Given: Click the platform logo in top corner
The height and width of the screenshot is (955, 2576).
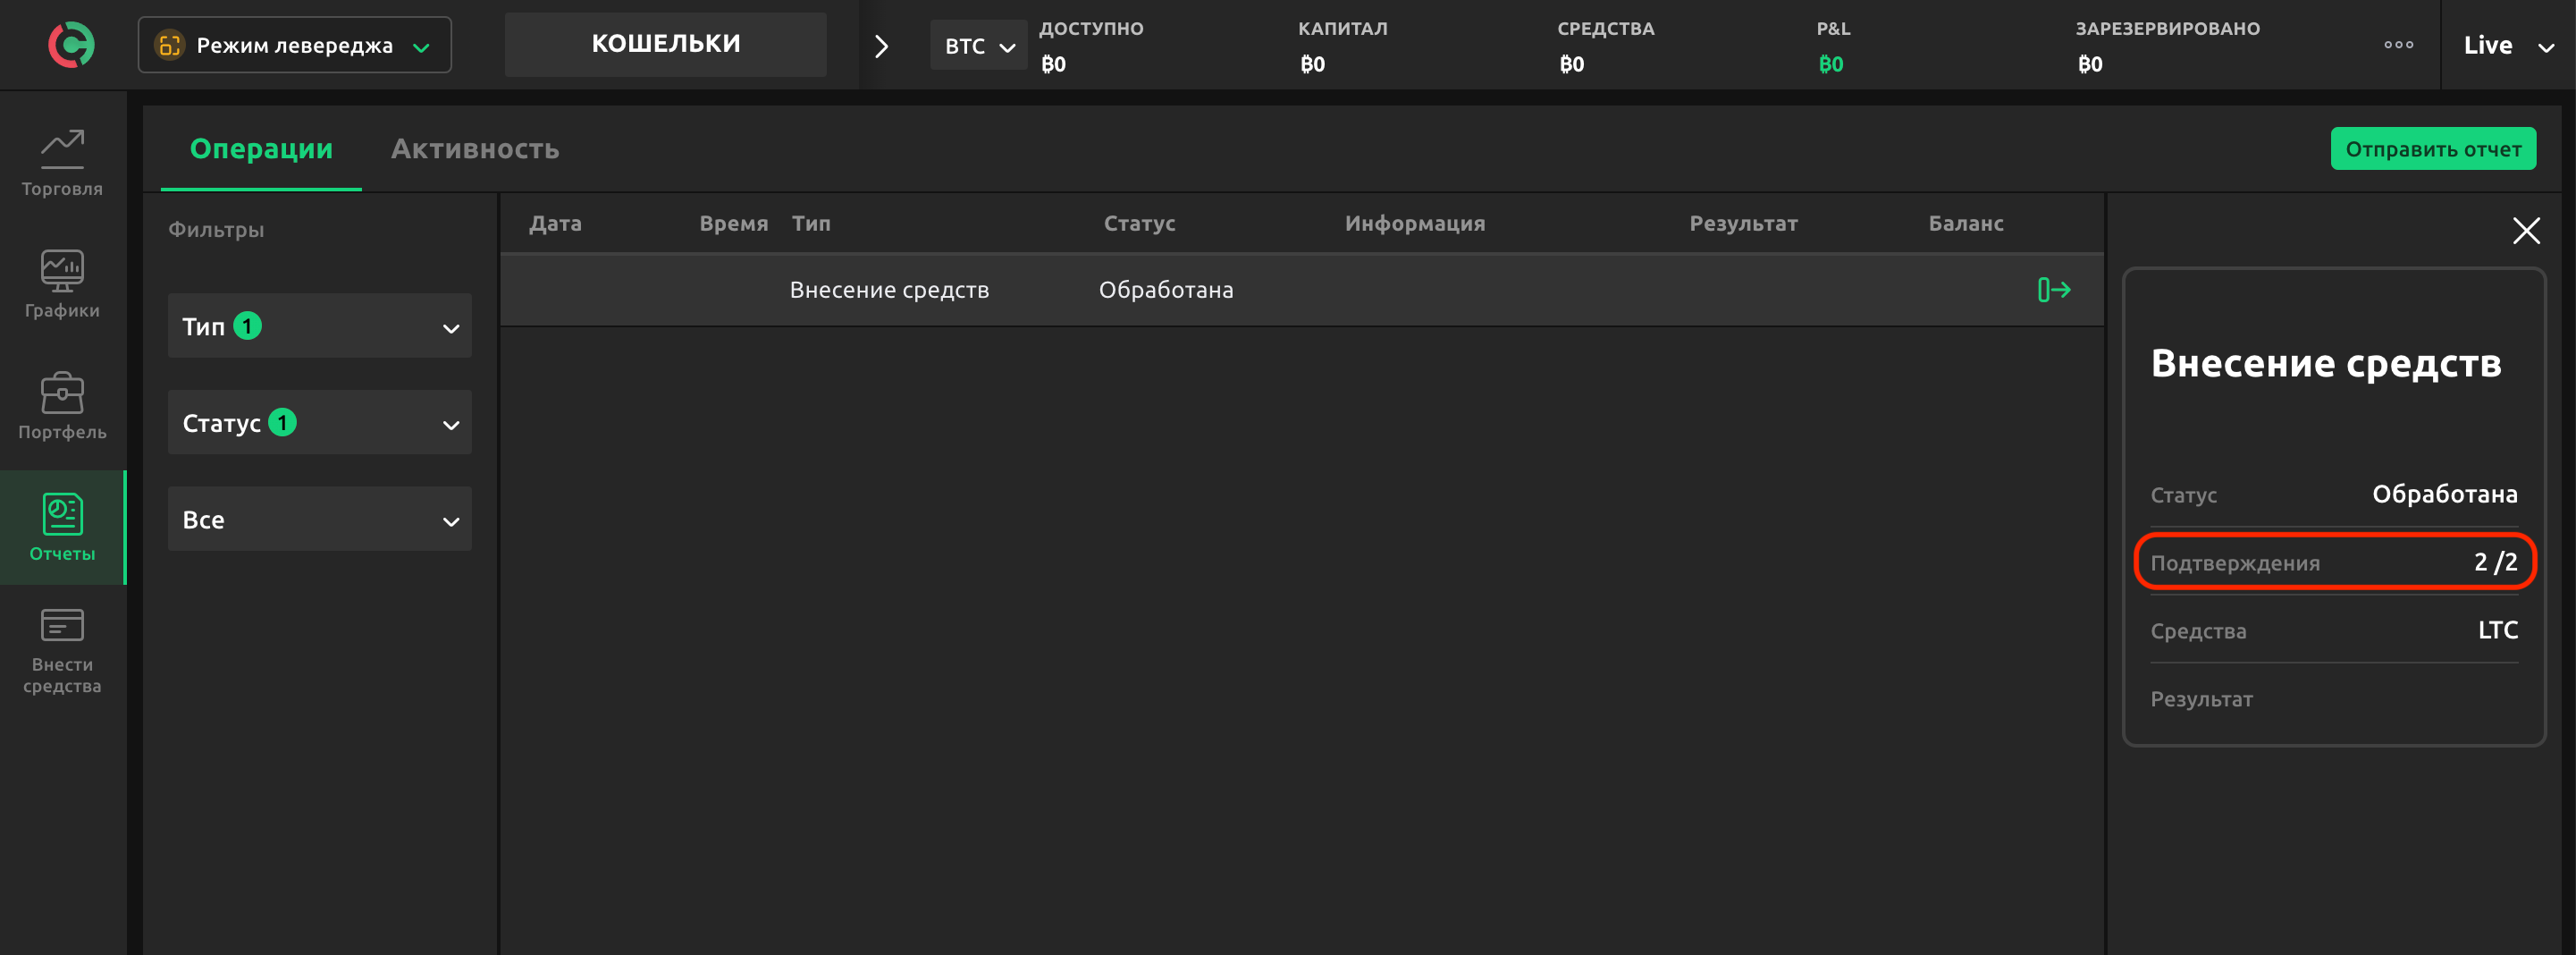Looking at the screenshot, I should [x=70, y=44].
